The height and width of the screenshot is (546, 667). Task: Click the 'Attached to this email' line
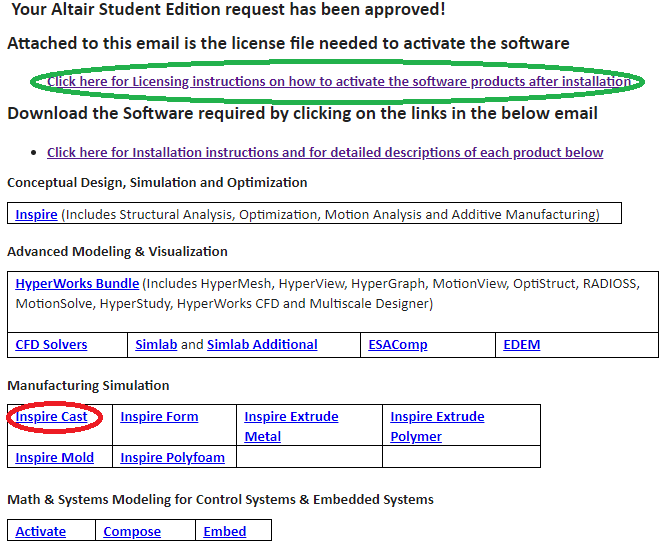[288, 43]
